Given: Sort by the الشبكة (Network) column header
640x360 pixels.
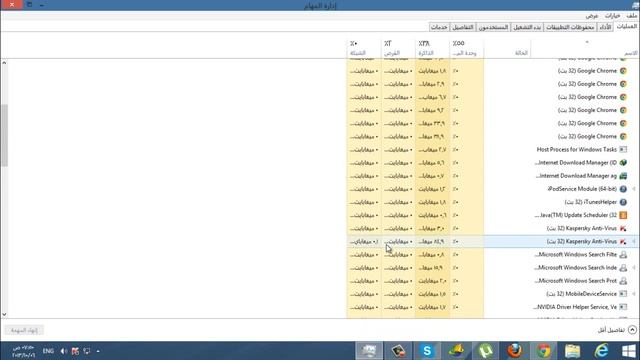Looking at the screenshot, I should coord(364,48).
